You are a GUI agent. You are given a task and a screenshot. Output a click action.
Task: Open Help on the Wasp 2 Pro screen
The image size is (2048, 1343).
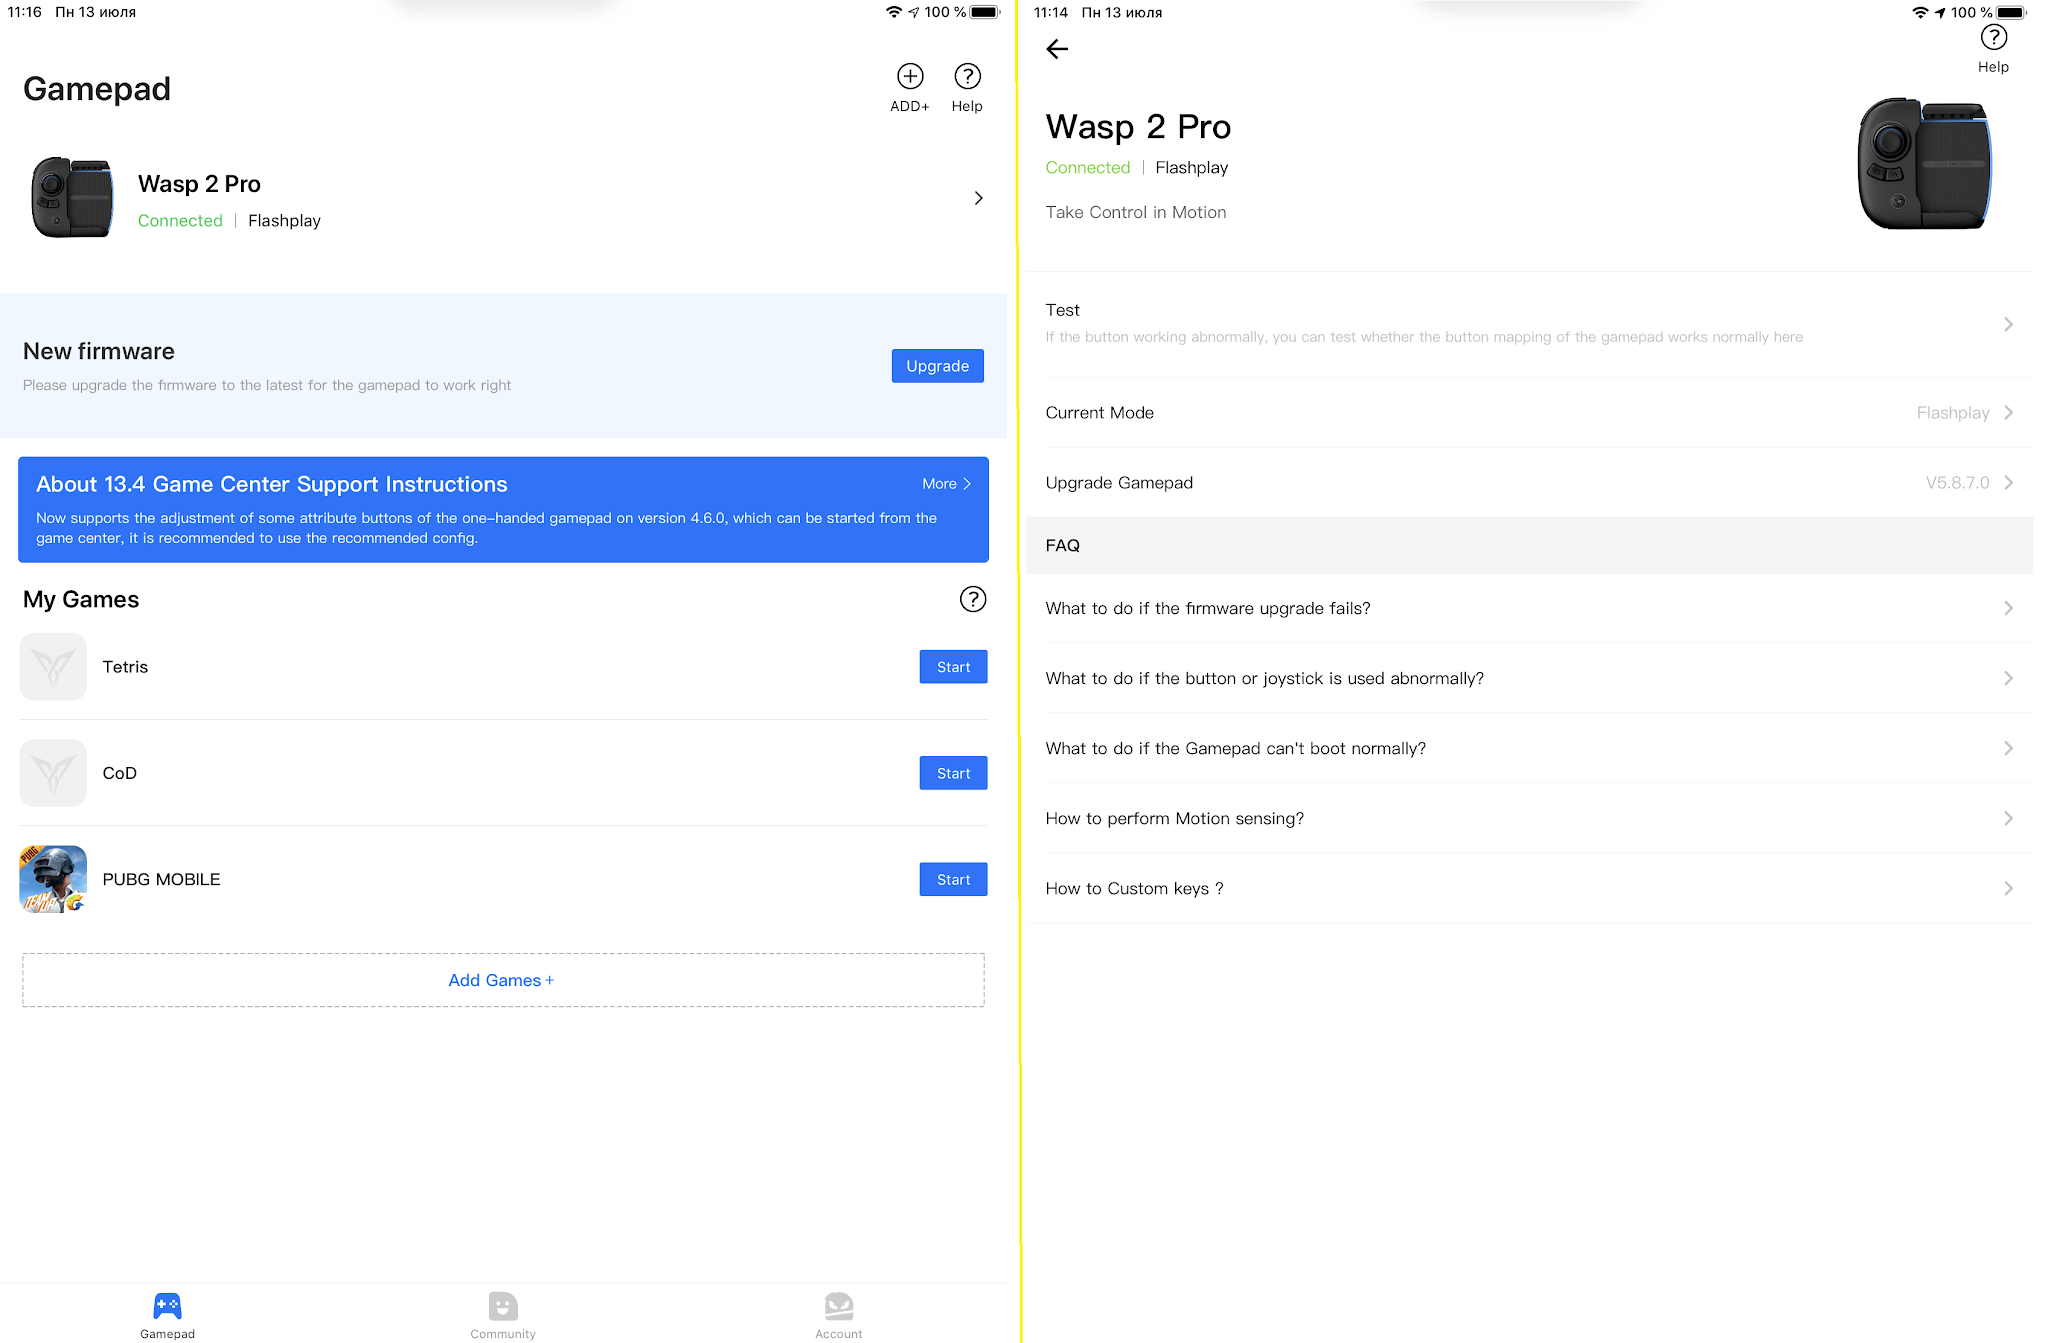[1993, 49]
